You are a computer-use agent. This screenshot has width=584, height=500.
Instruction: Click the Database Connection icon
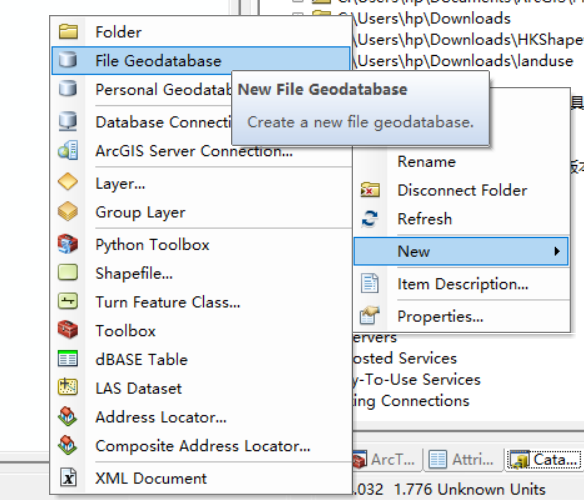click(x=68, y=121)
